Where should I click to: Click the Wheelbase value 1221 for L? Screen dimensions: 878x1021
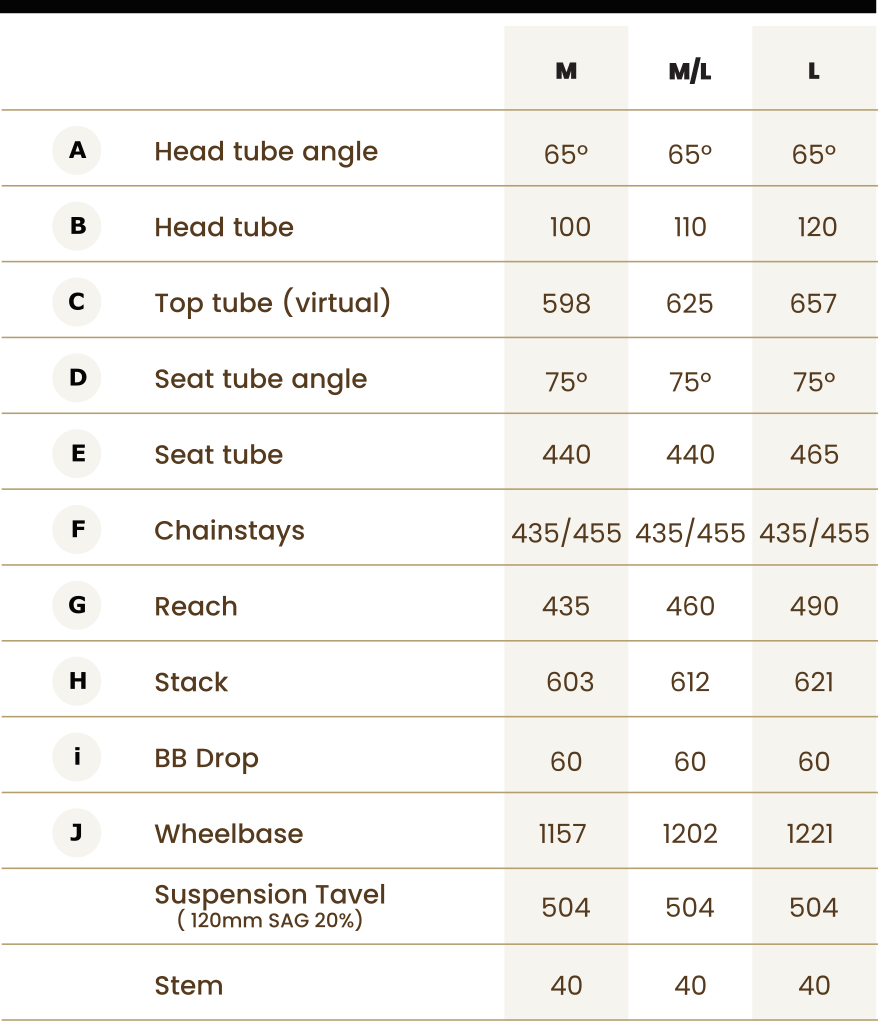[810, 834]
